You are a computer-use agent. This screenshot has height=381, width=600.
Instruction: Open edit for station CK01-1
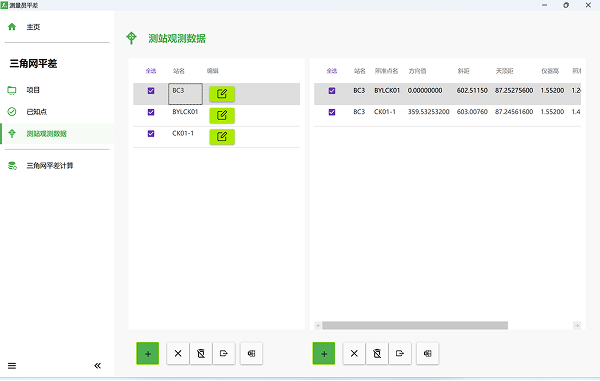222,137
